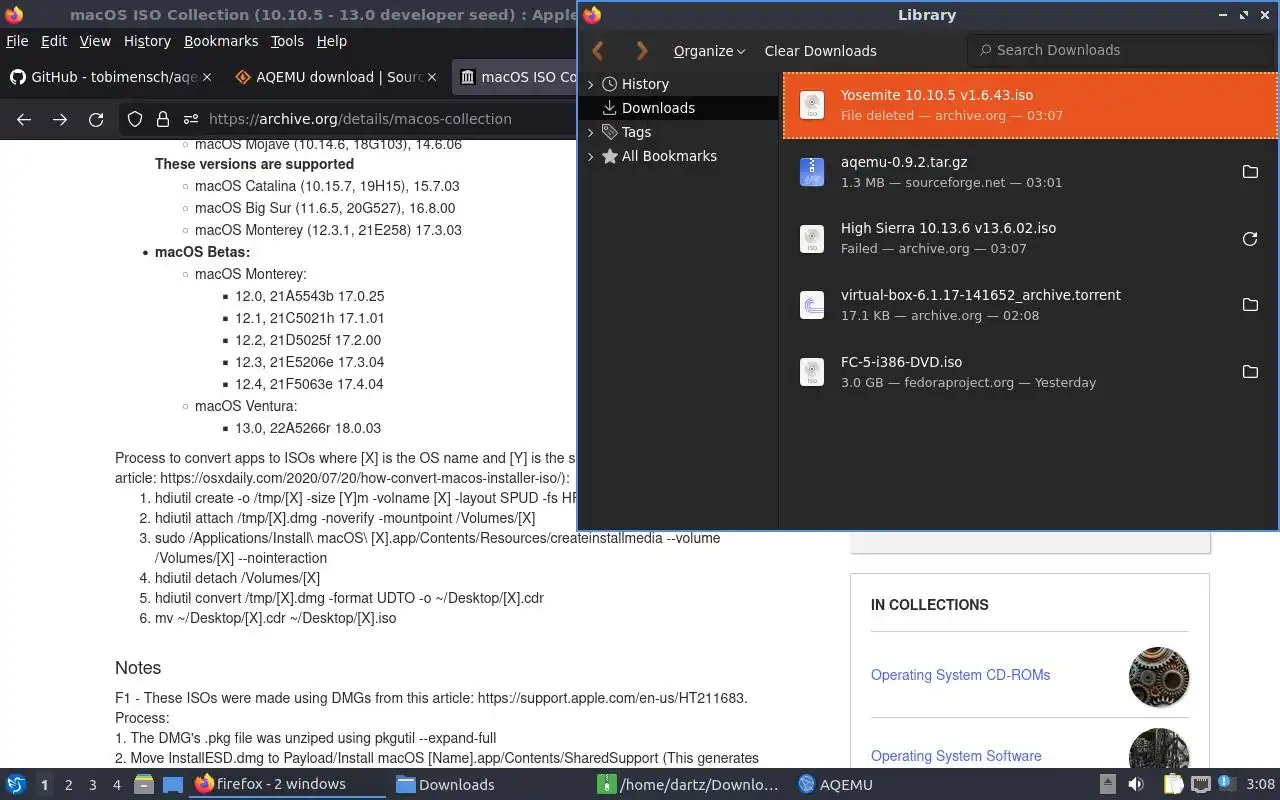Open Firefox Tools menu
The image size is (1280, 800).
[x=287, y=41]
